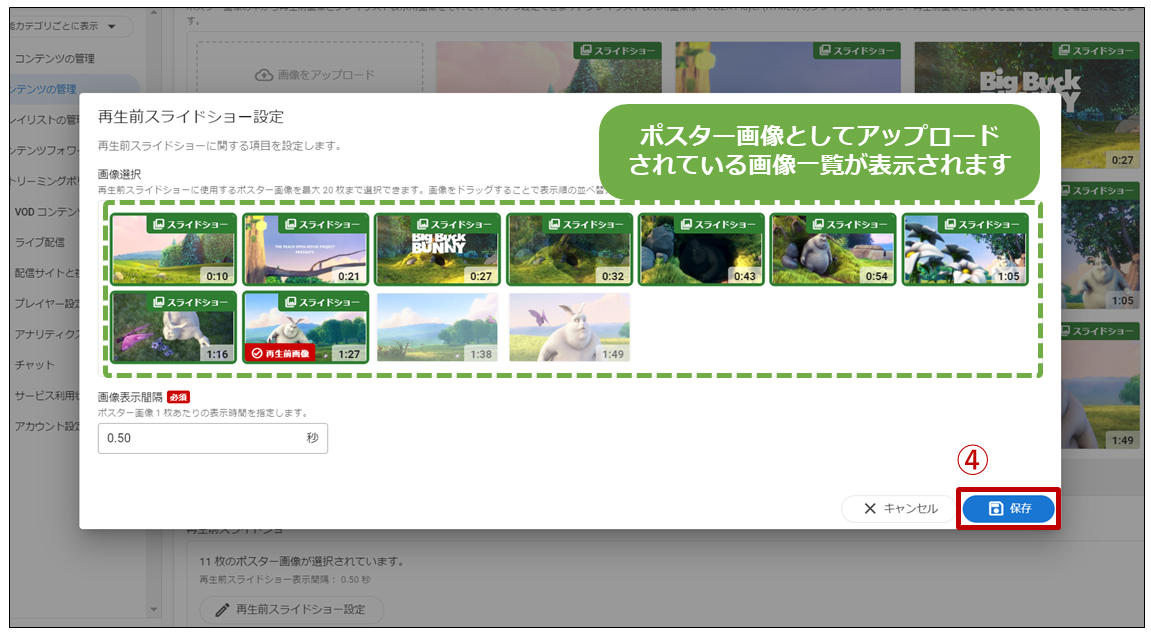The image size is (1151, 636).
Task: Open ライブ配信 in the background sidebar
Action: coord(40,242)
